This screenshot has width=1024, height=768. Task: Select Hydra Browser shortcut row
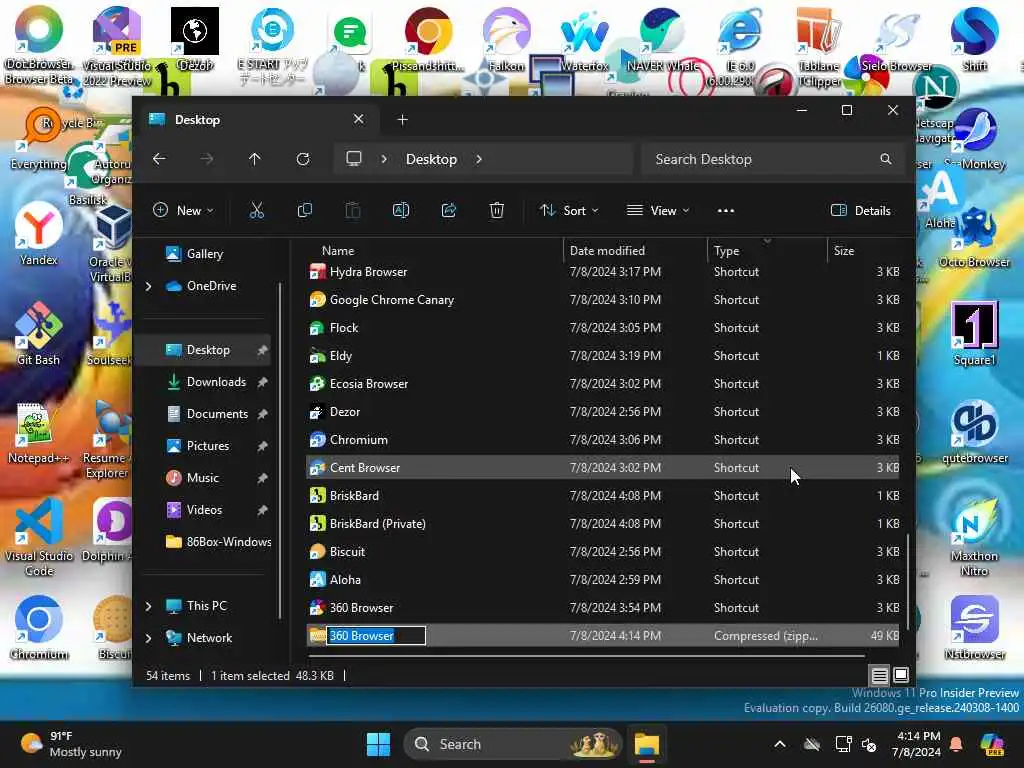[602, 272]
